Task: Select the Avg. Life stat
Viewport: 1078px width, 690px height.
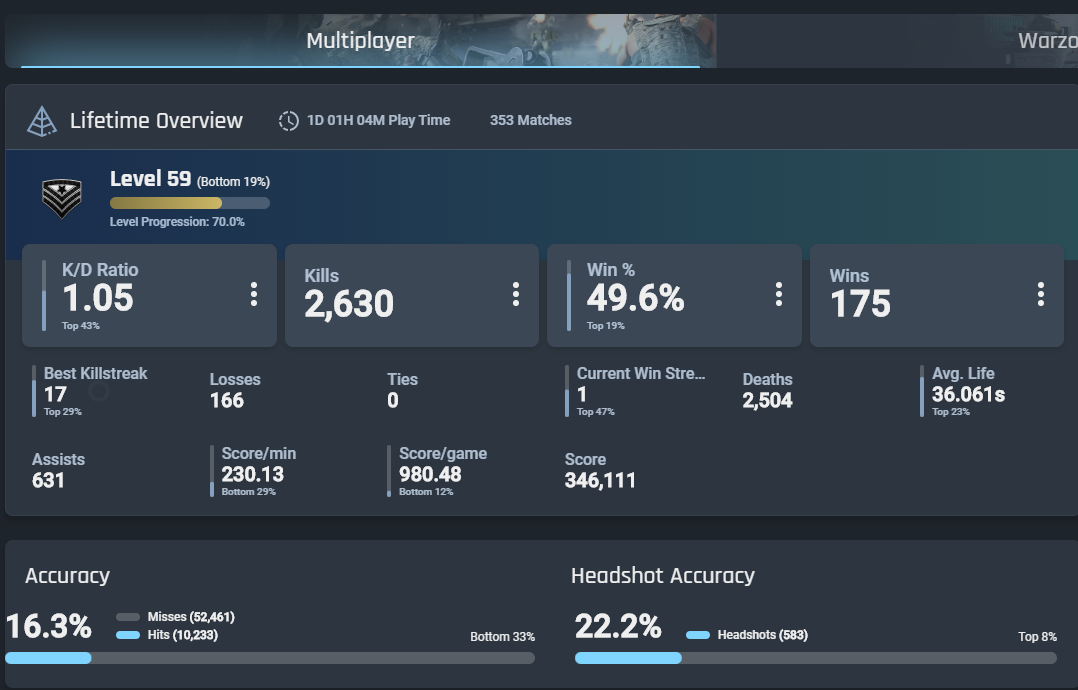Action: click(963, 391)
